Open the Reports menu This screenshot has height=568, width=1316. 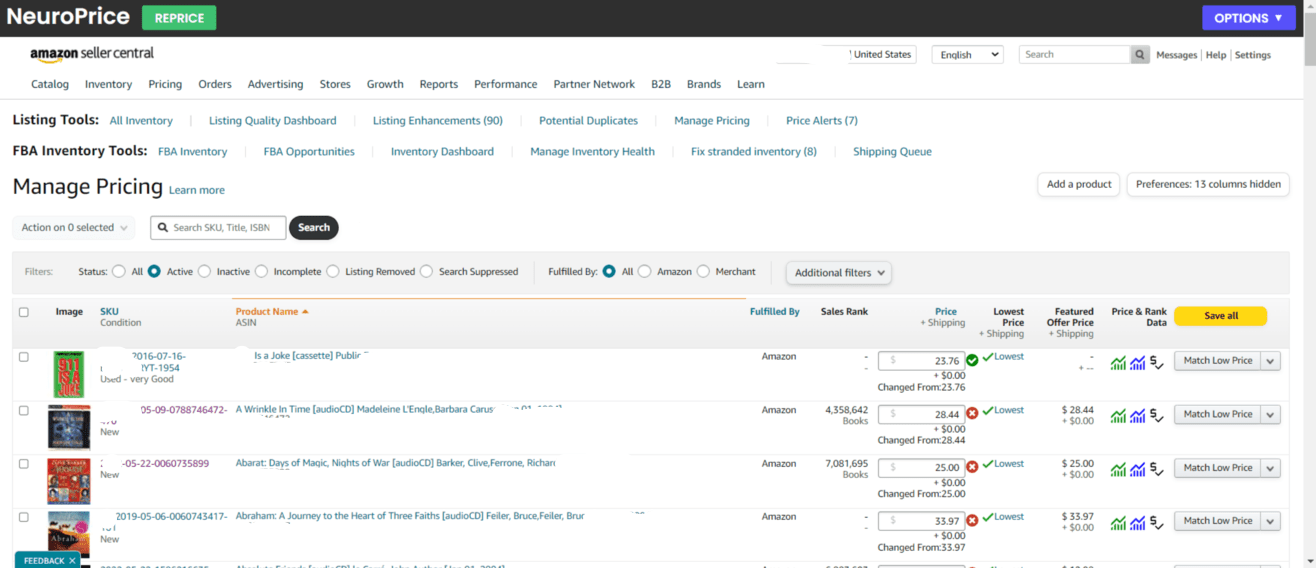(x=438, y=85)
